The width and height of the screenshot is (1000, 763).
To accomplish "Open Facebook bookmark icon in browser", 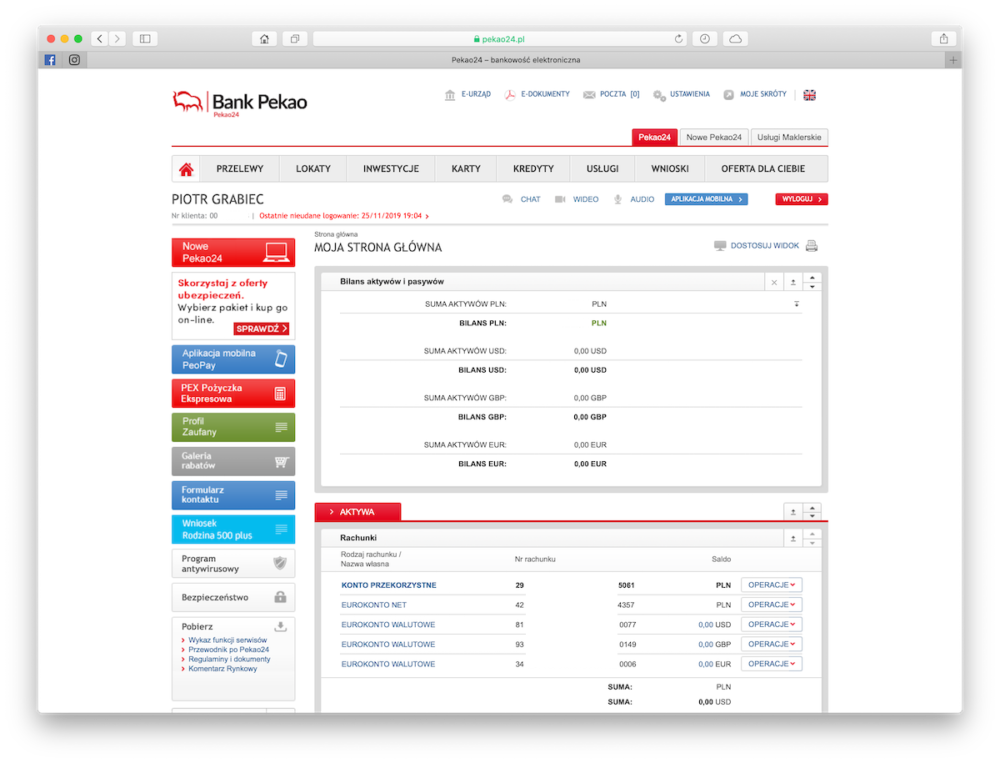I will click(50, 60).
